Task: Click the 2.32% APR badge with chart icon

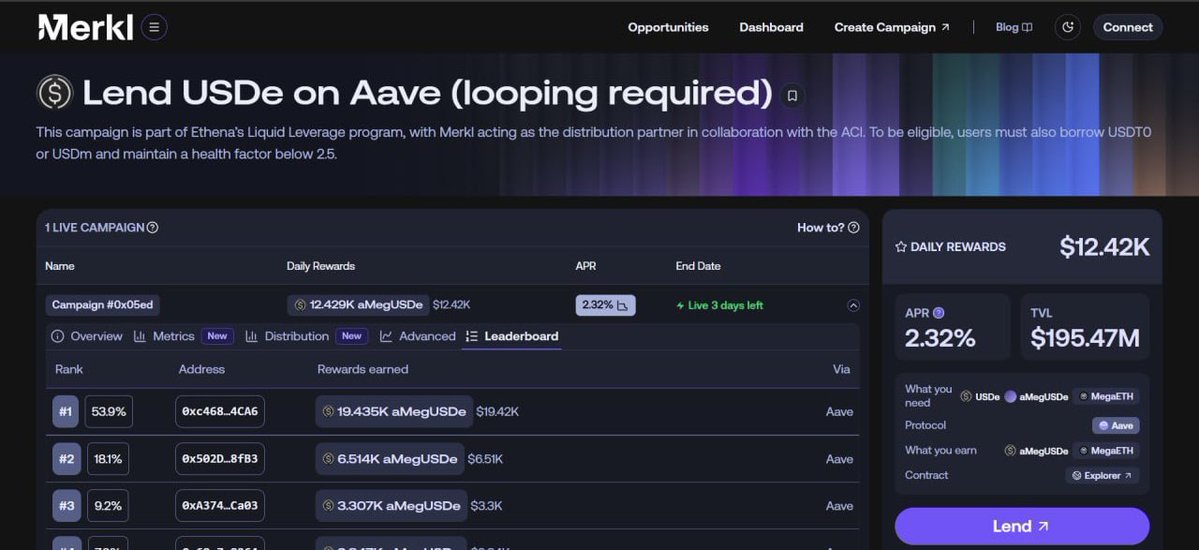Action: [606, 305]
